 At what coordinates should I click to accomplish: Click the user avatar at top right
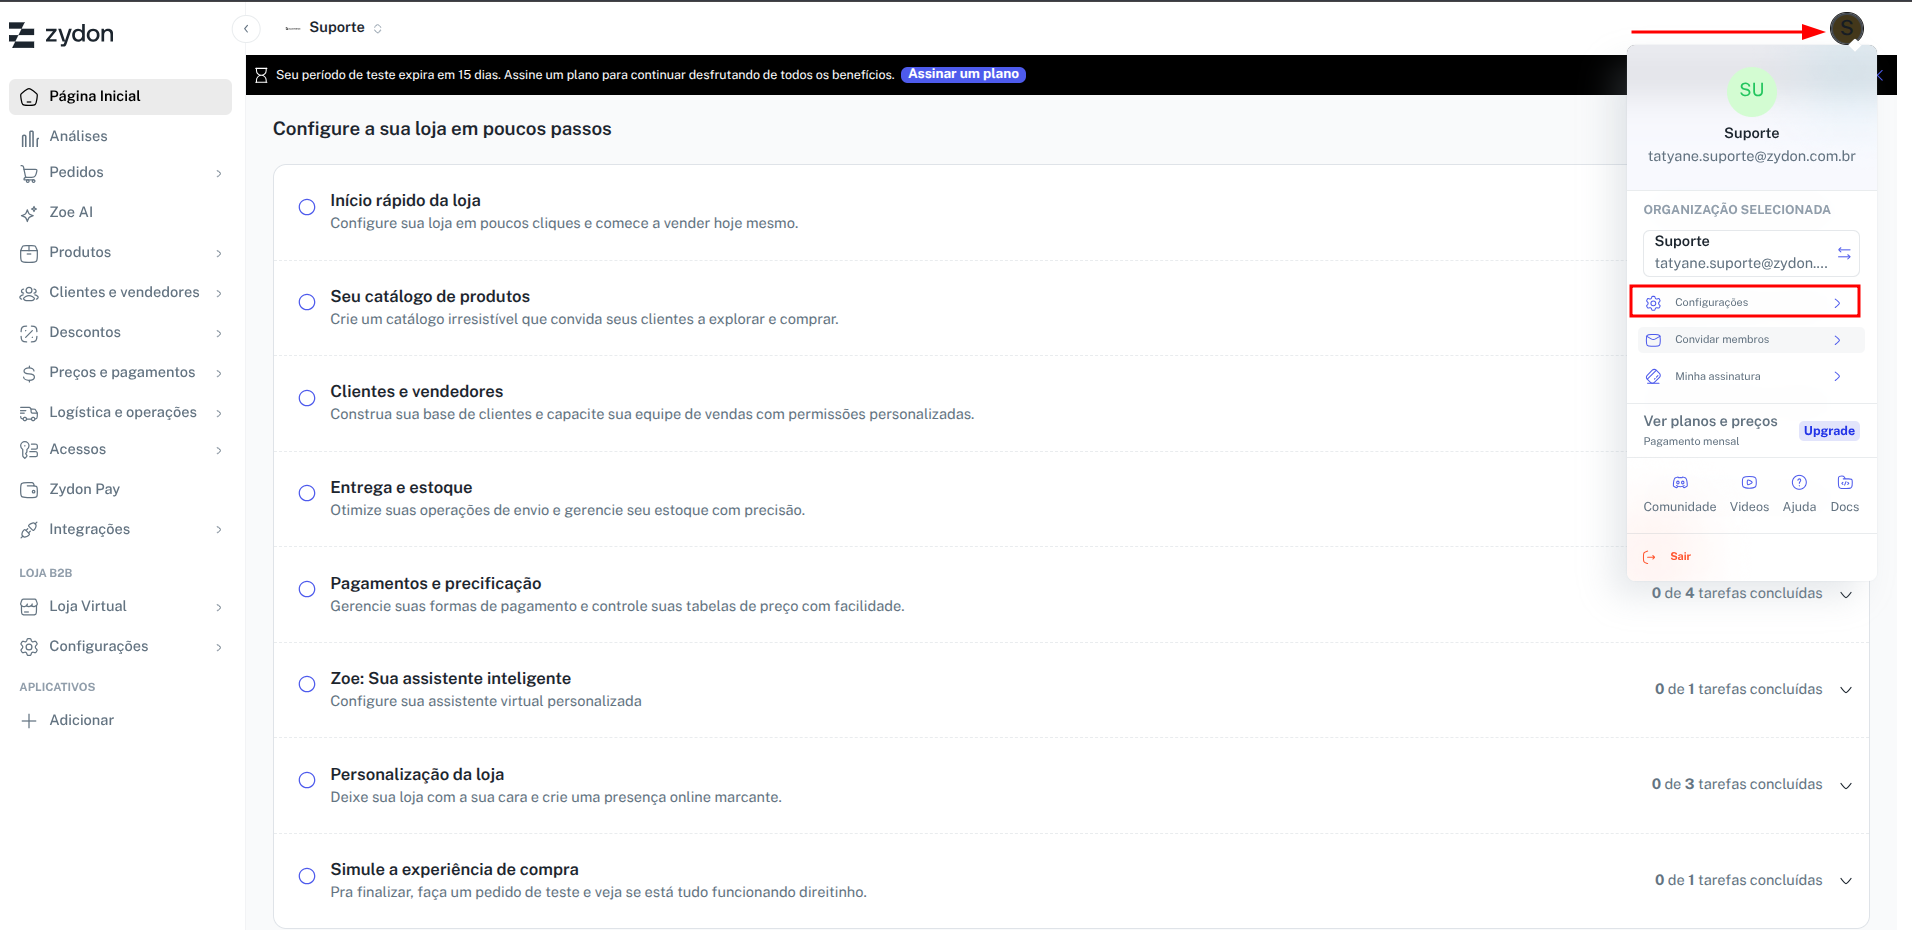point(1846,29)
